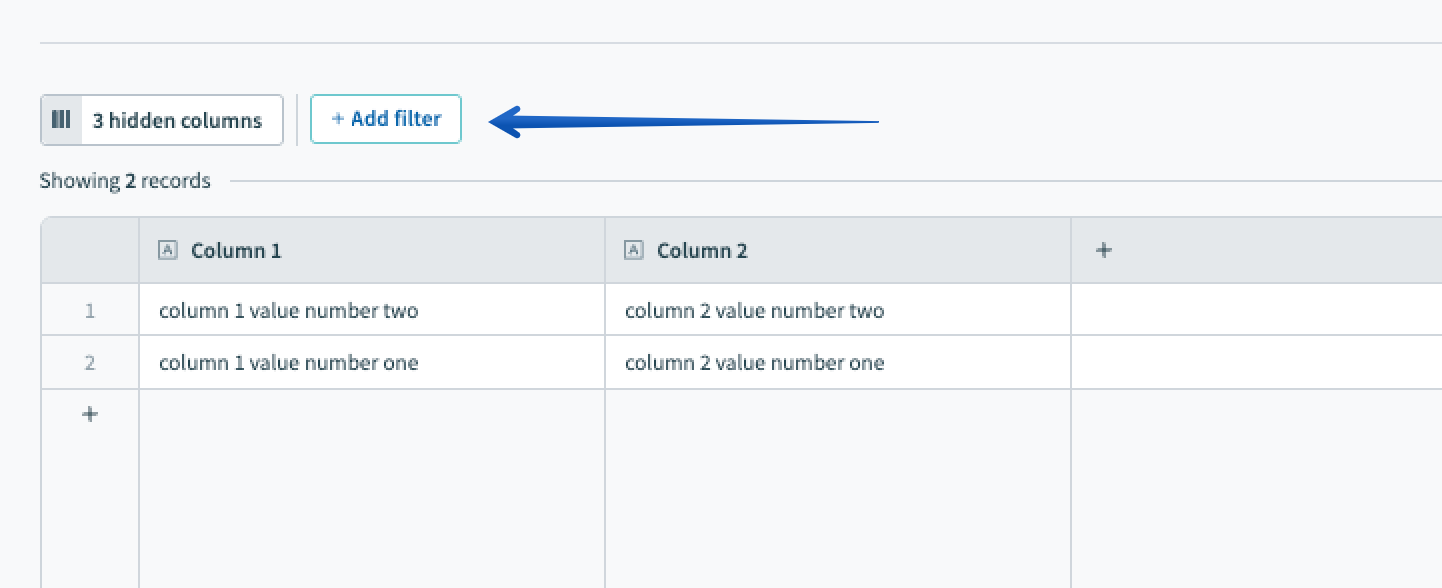Screen dimensions: 1442x588
Task: Click cell 'column 2 value number one'
Action: tap(755, 362)
